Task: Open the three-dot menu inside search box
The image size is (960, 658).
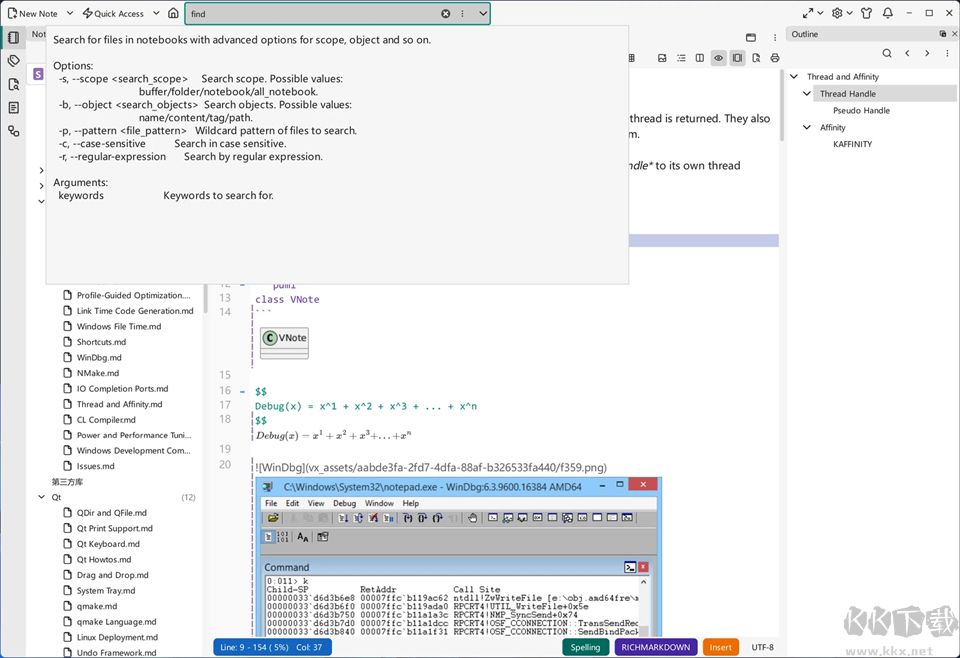Action: [x=462, y=13]
